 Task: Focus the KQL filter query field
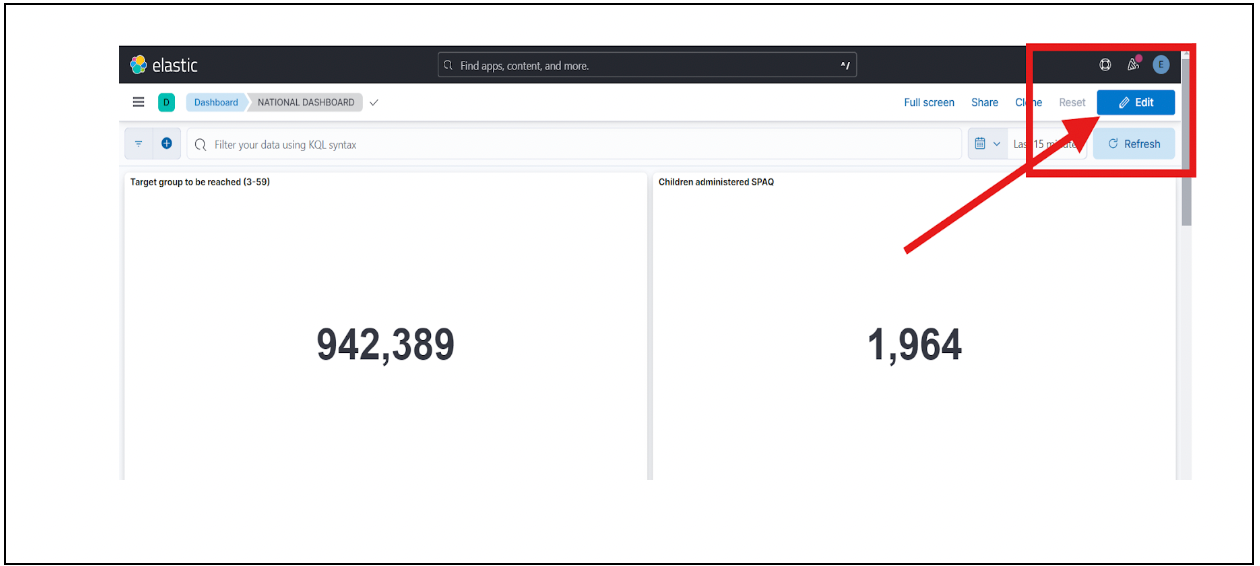coord(574,144)
